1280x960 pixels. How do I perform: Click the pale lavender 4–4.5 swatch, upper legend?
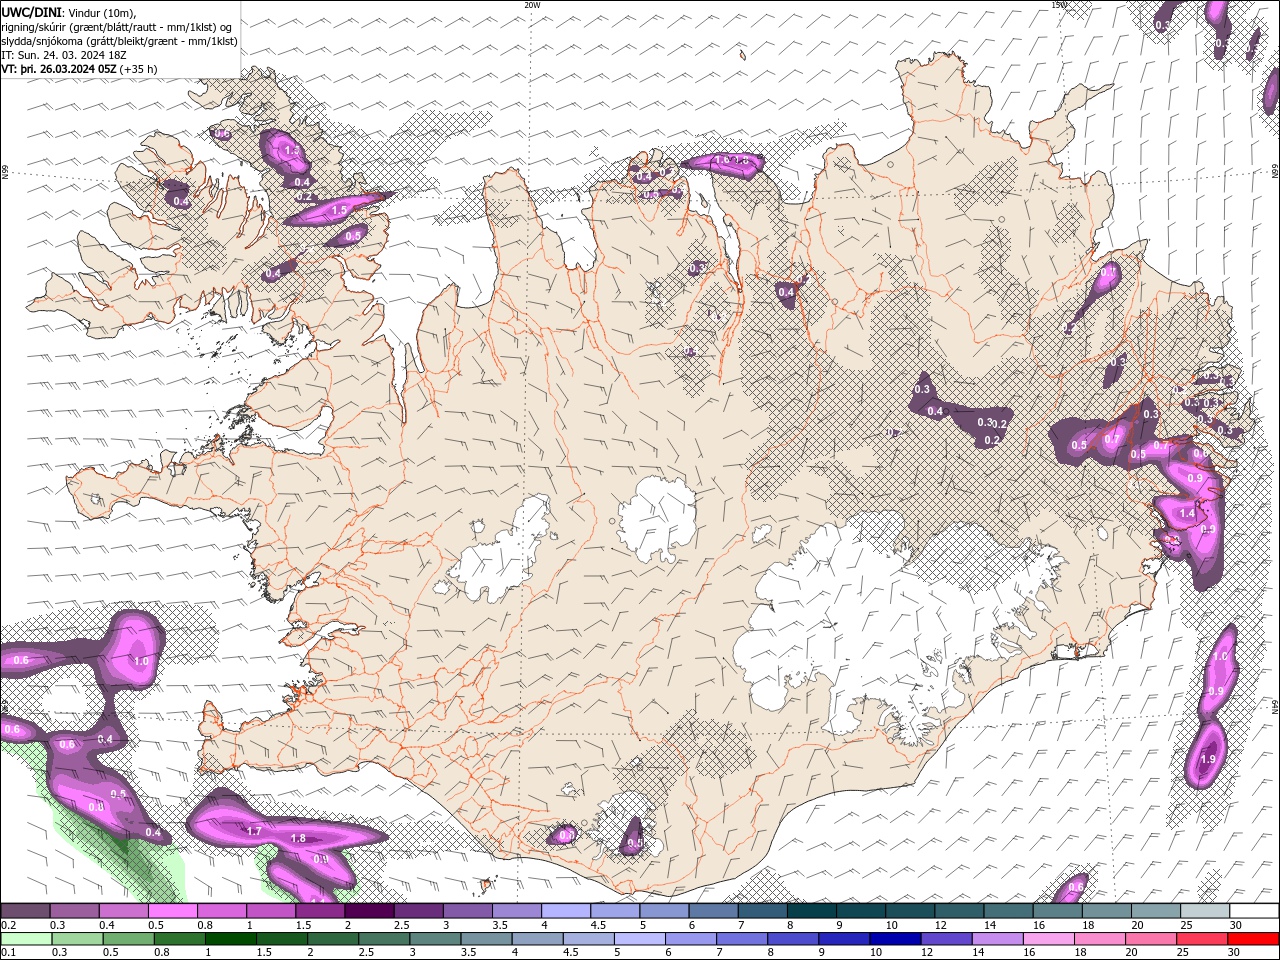pos(566,911)
